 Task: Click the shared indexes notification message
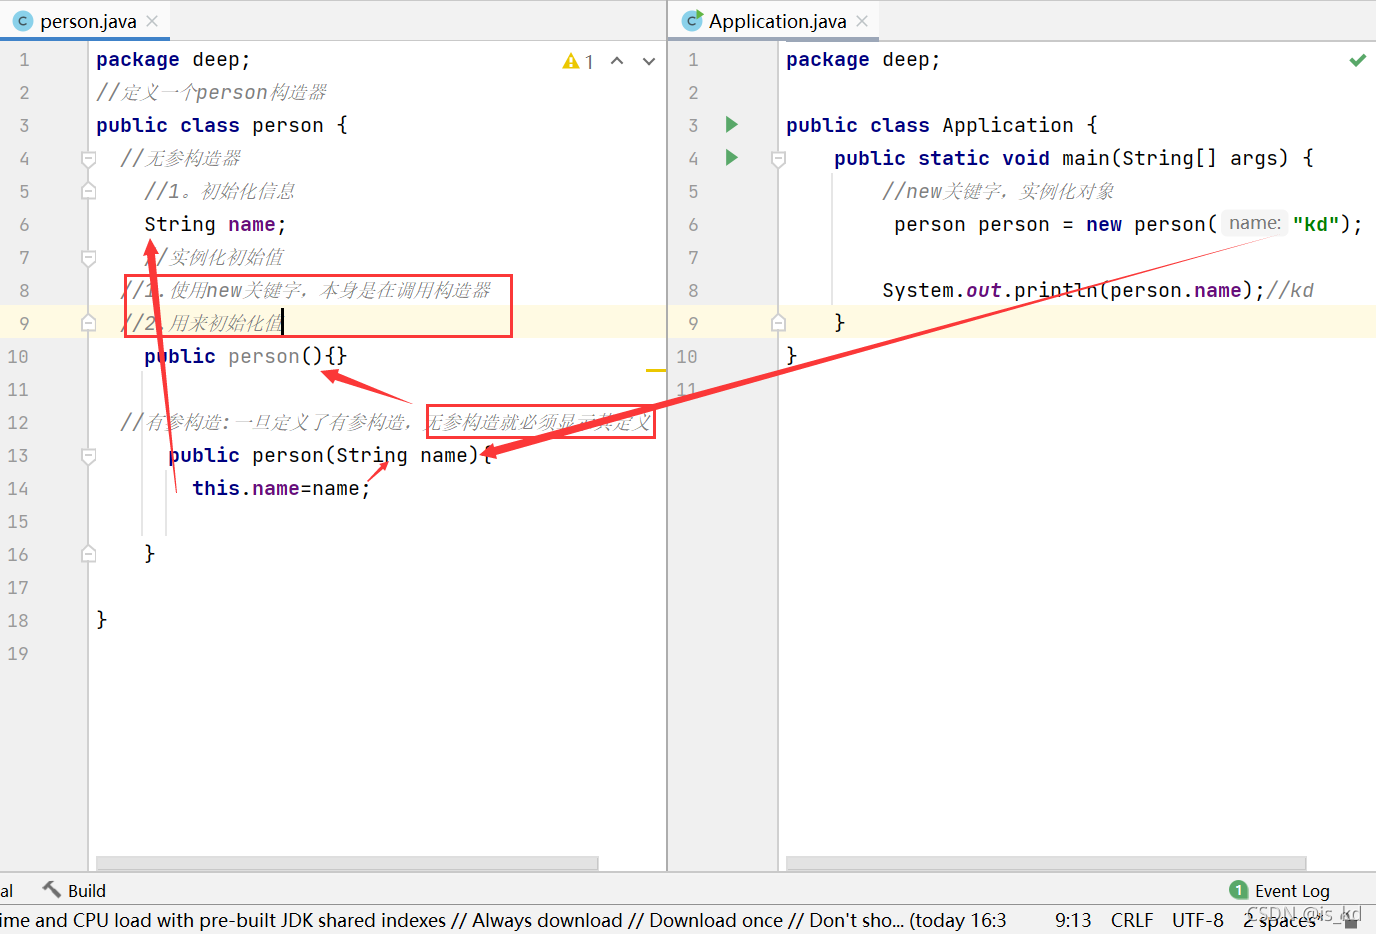point(503,920)
